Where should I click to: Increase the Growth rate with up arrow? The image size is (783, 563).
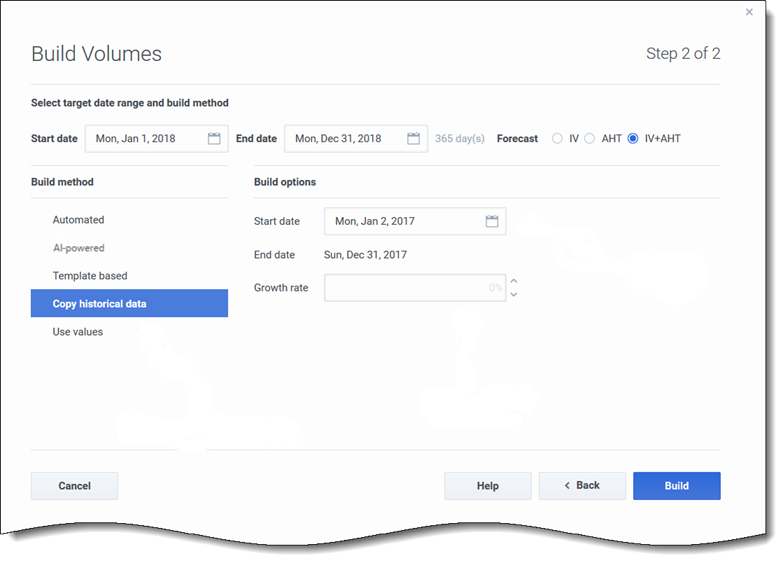(514, 281)
